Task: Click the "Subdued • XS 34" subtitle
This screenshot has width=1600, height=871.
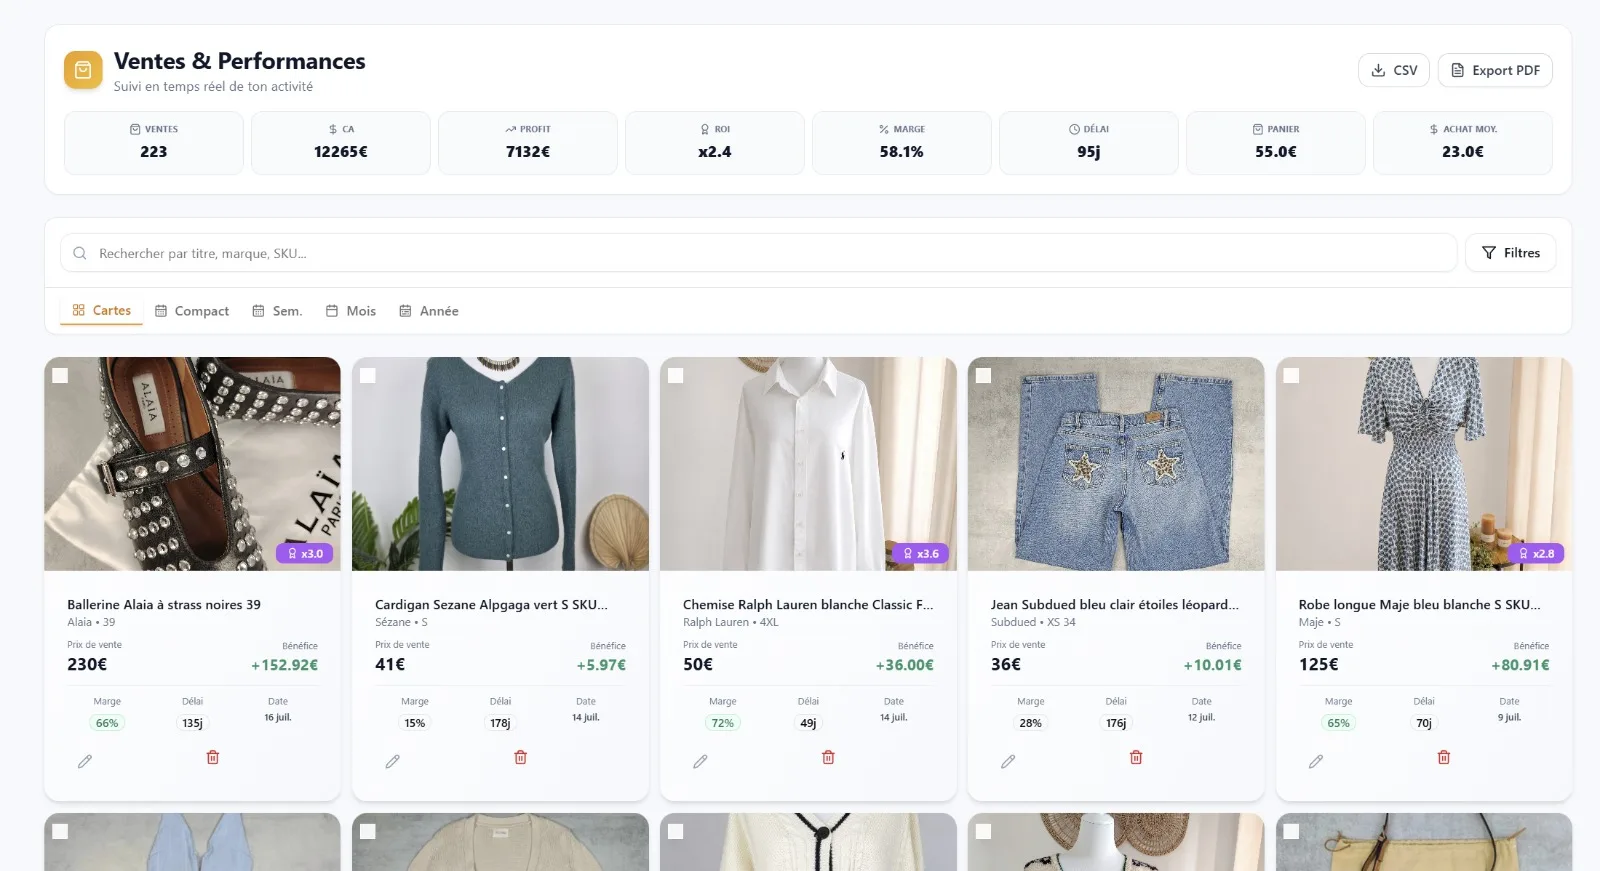Action: coord(1033,622)
